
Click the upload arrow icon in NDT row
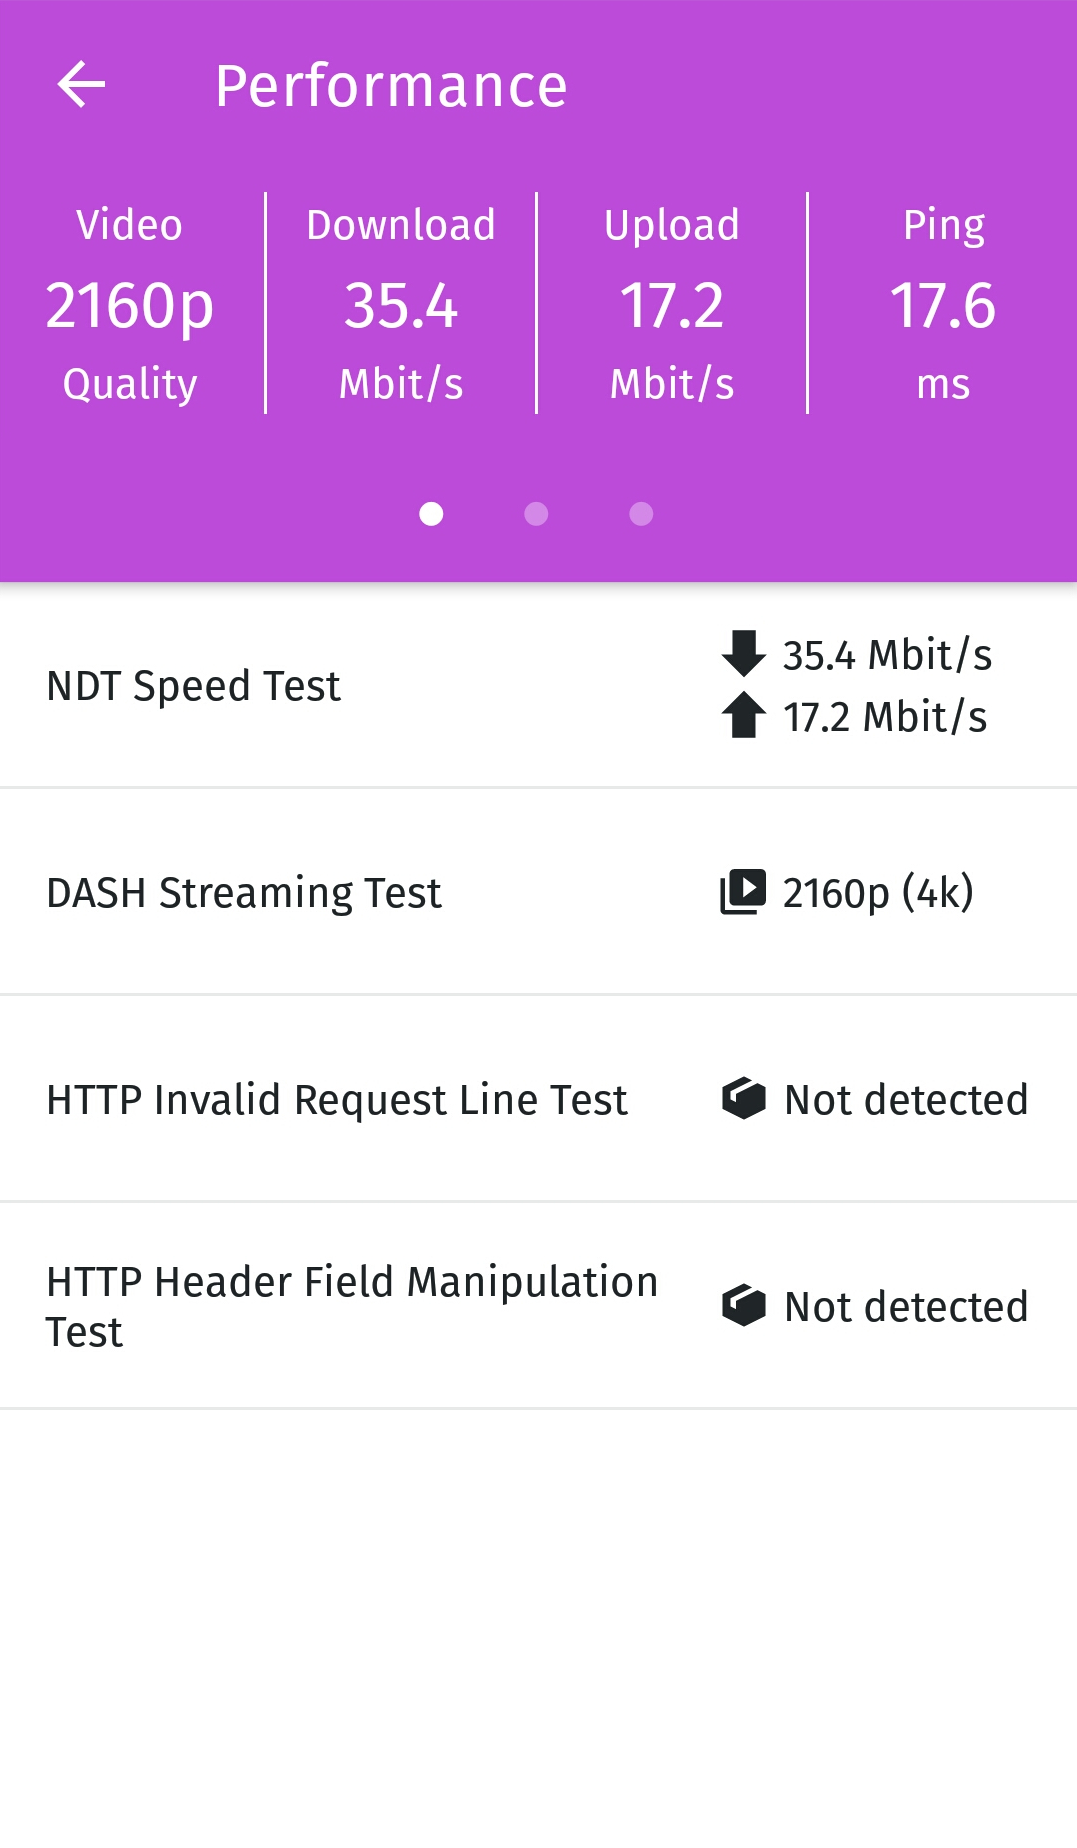point(743,716)
